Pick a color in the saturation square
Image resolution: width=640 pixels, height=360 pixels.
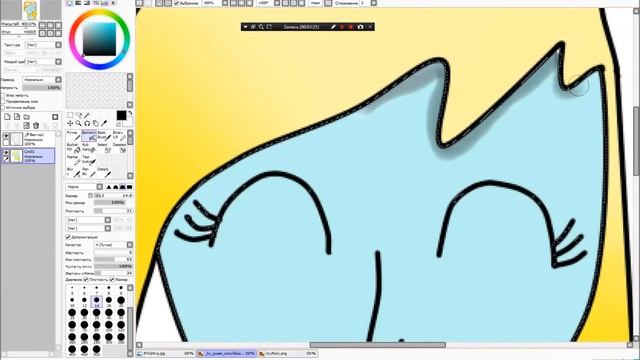pyautogui.click(x=99, y=39)
